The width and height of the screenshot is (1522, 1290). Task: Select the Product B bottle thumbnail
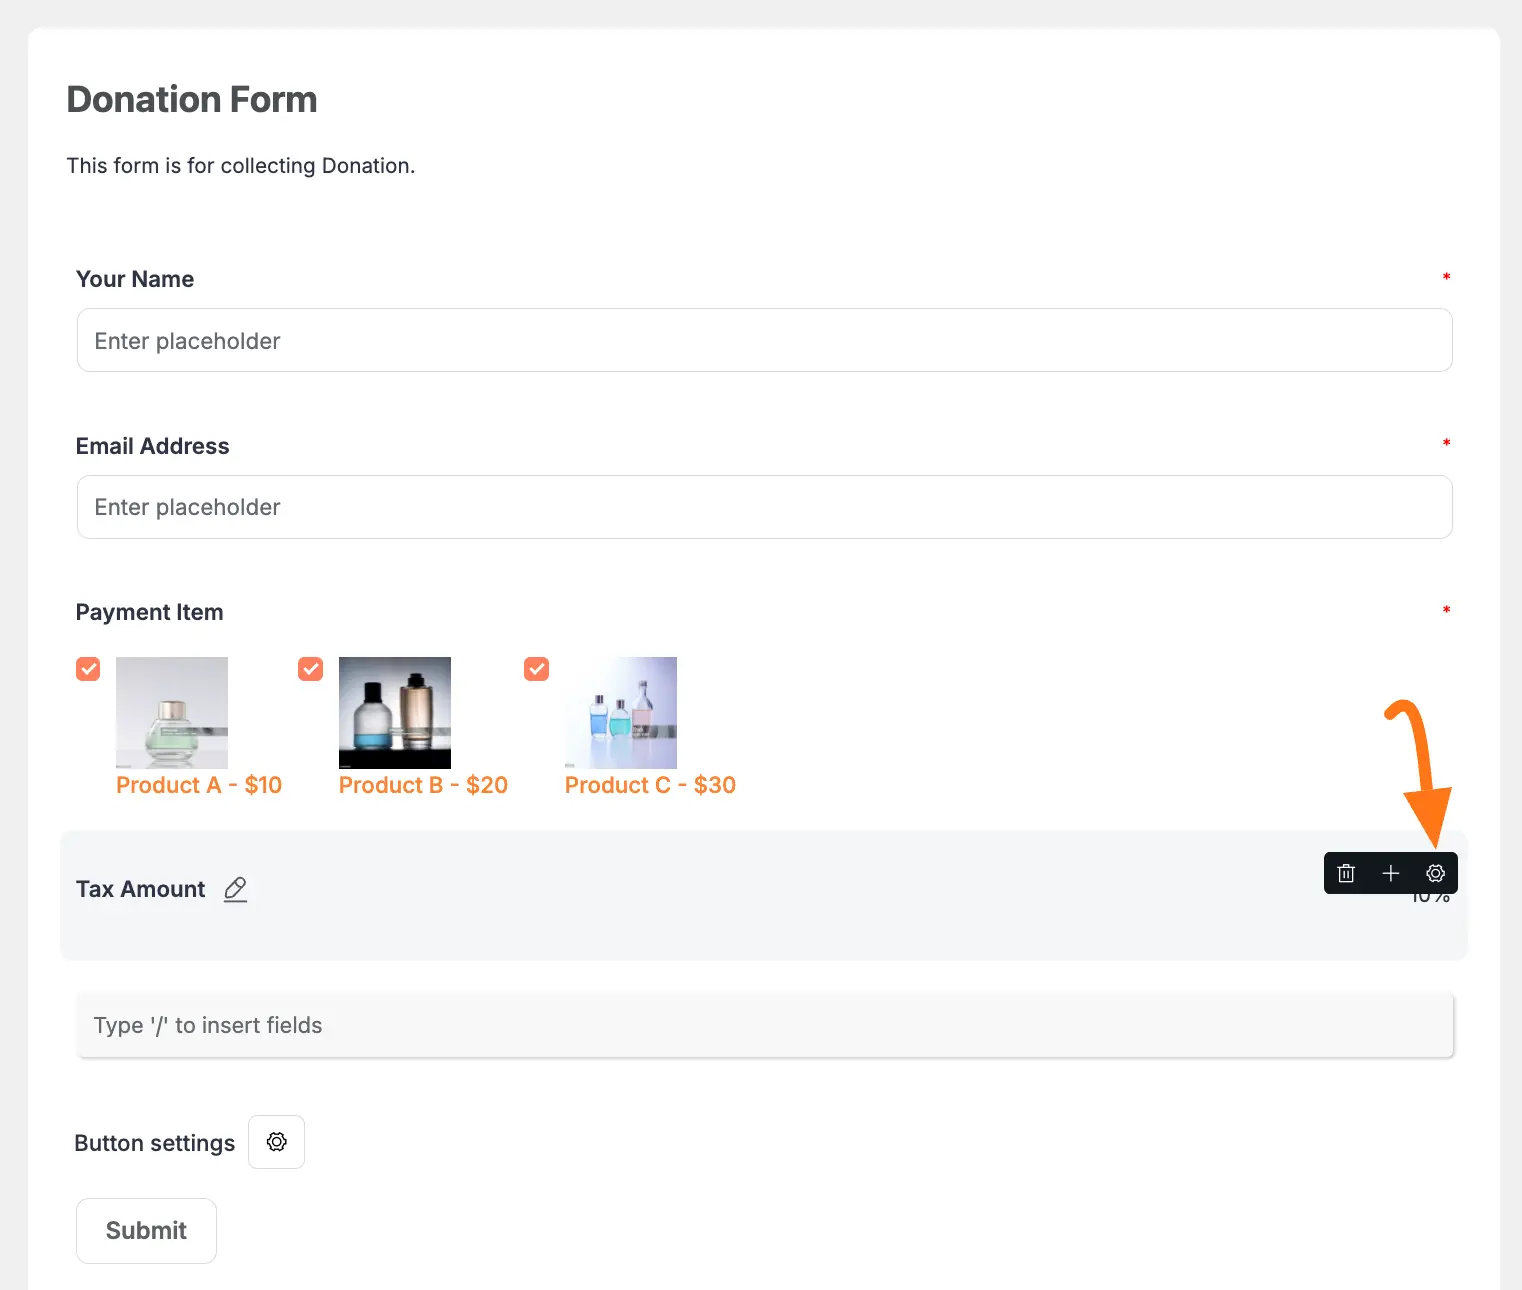click(395, 712)
